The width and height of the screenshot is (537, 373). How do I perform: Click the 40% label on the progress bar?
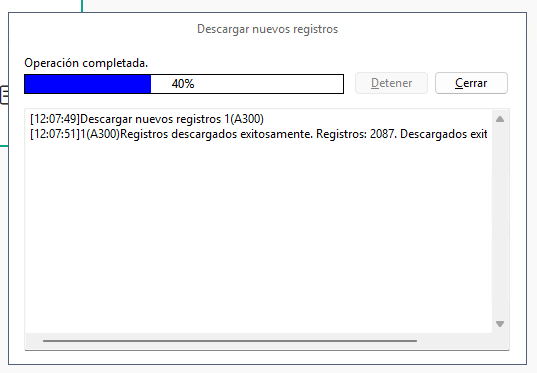[x=183, y=84]
